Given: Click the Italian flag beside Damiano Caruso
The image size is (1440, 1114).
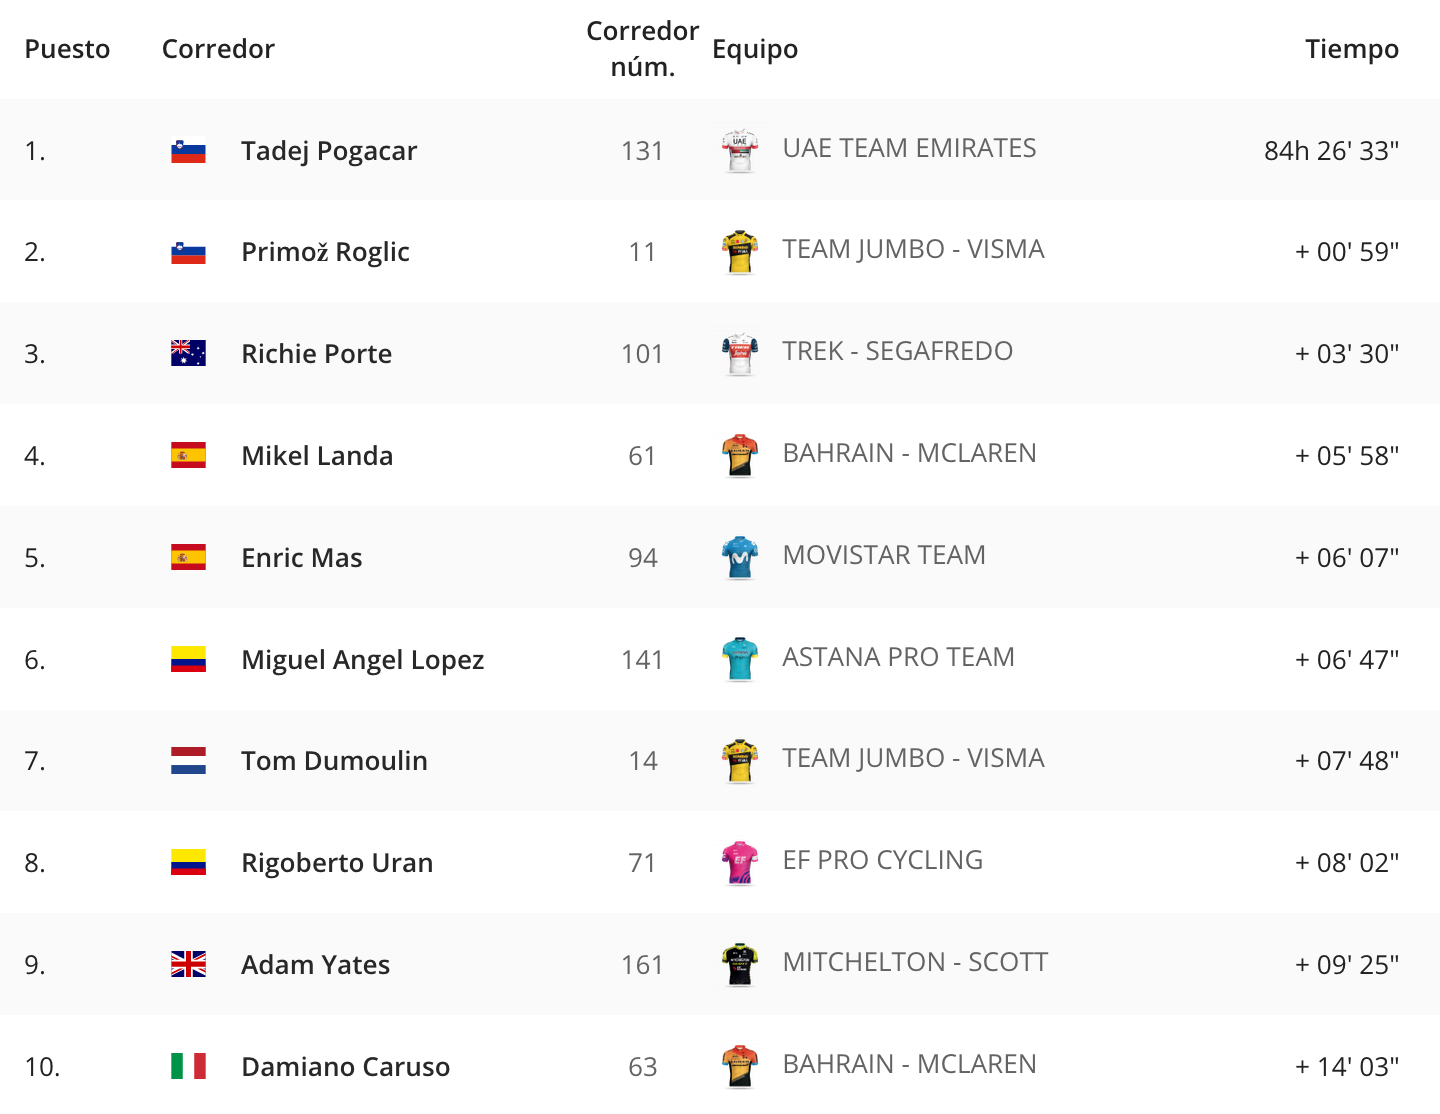Looking at the screenshot, I should click(x=188, y=1066).
